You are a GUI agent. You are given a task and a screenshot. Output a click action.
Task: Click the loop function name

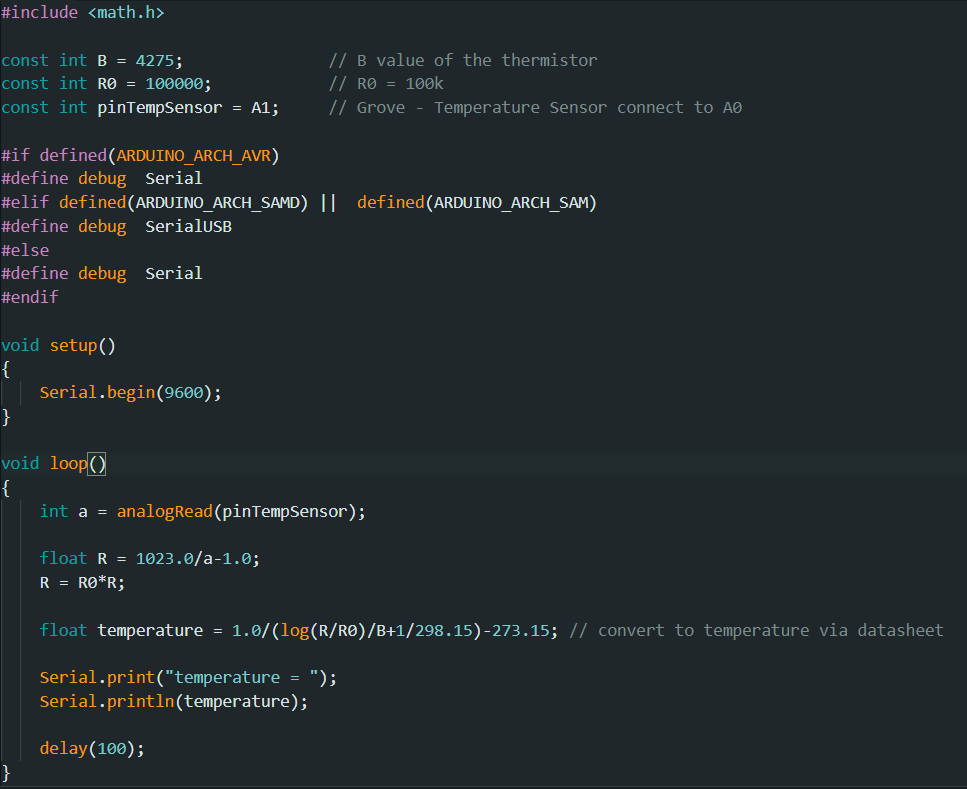coord(68,463)
